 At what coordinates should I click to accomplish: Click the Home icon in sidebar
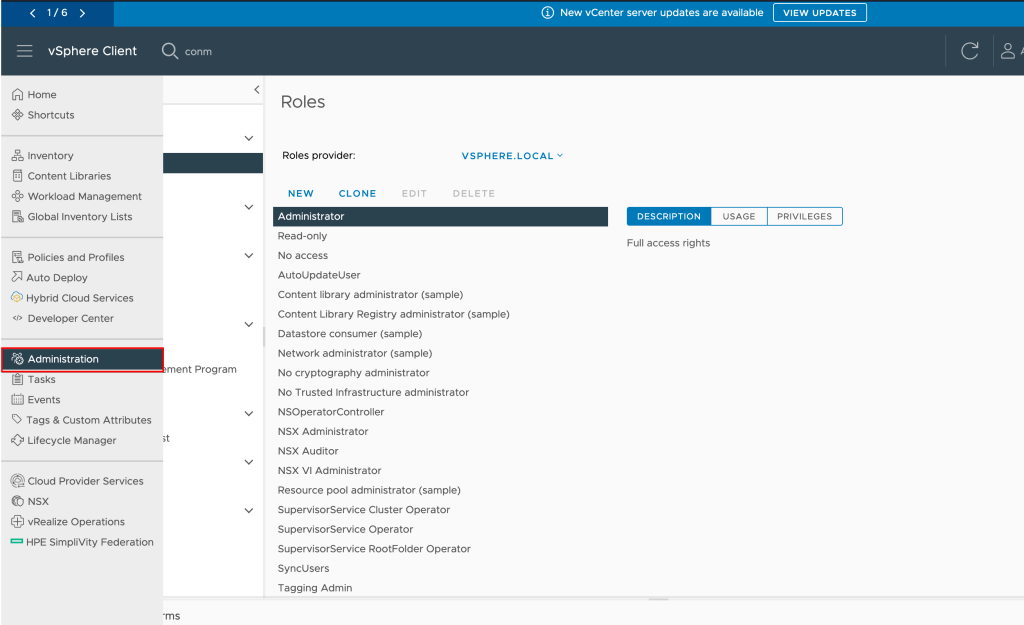(17, 95)
